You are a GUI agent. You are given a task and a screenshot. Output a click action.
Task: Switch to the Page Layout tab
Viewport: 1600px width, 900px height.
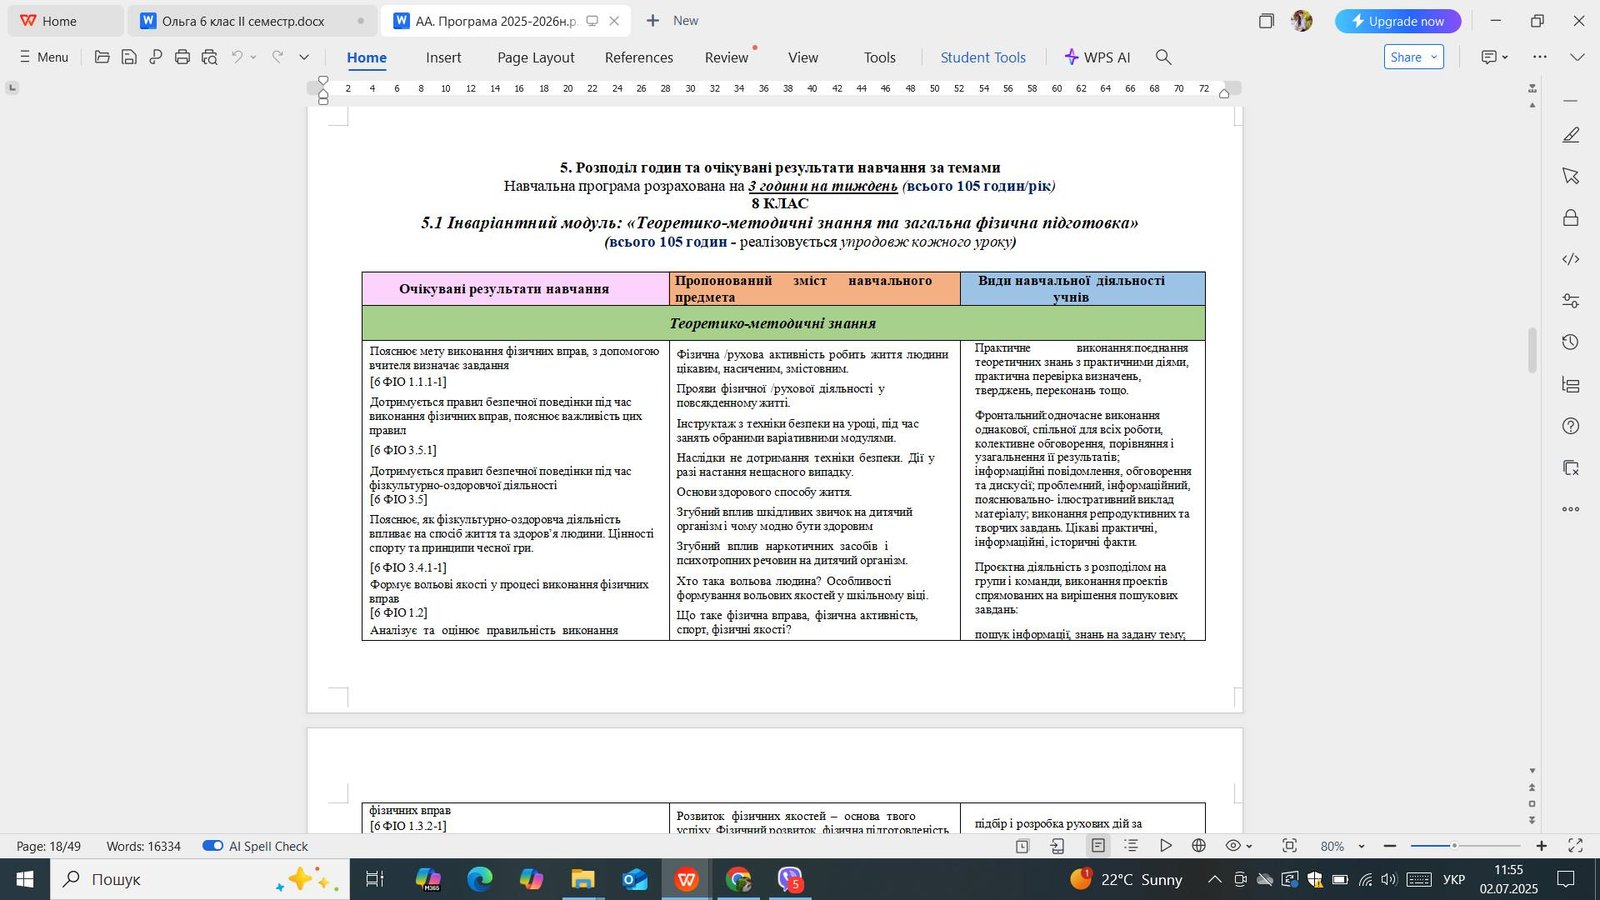[x=536, y=57]
